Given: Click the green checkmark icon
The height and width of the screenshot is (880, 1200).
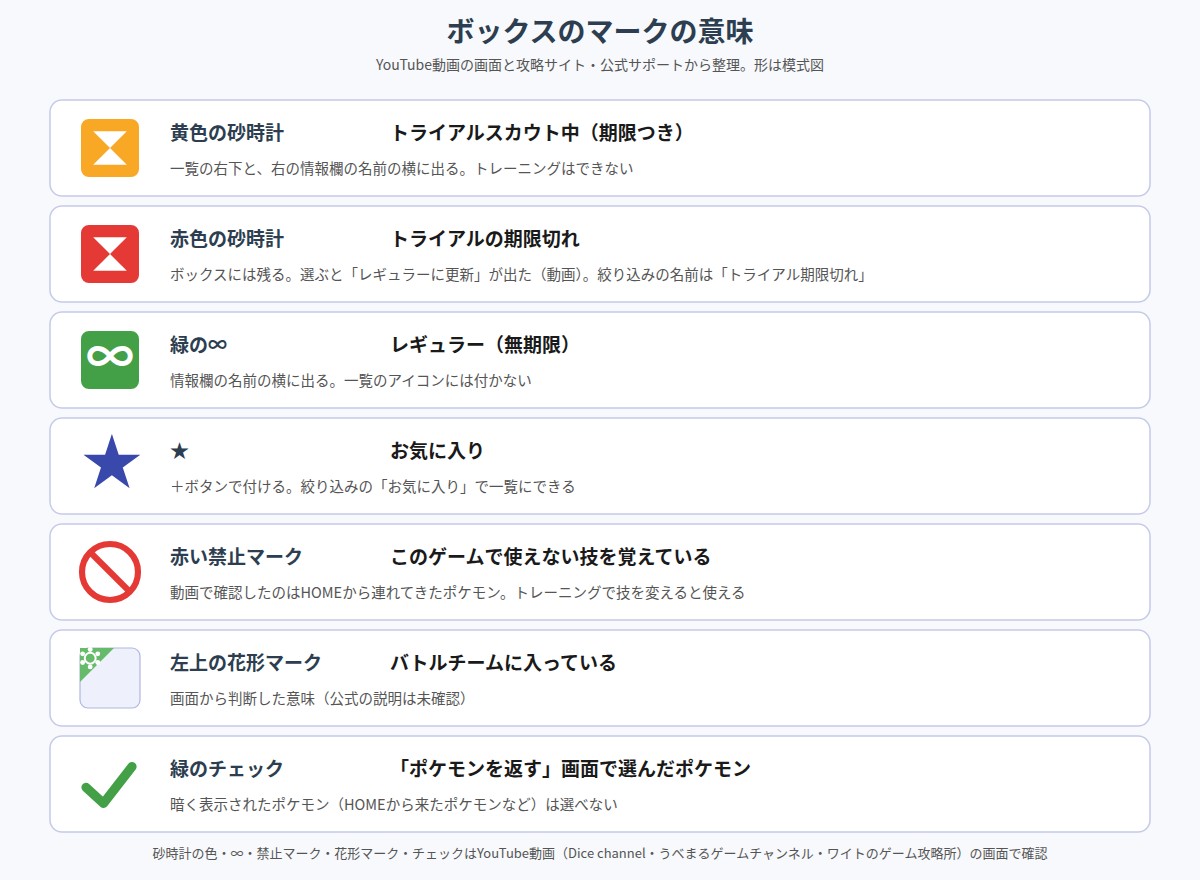Looking at the screenshot, I should pos(109,784).
